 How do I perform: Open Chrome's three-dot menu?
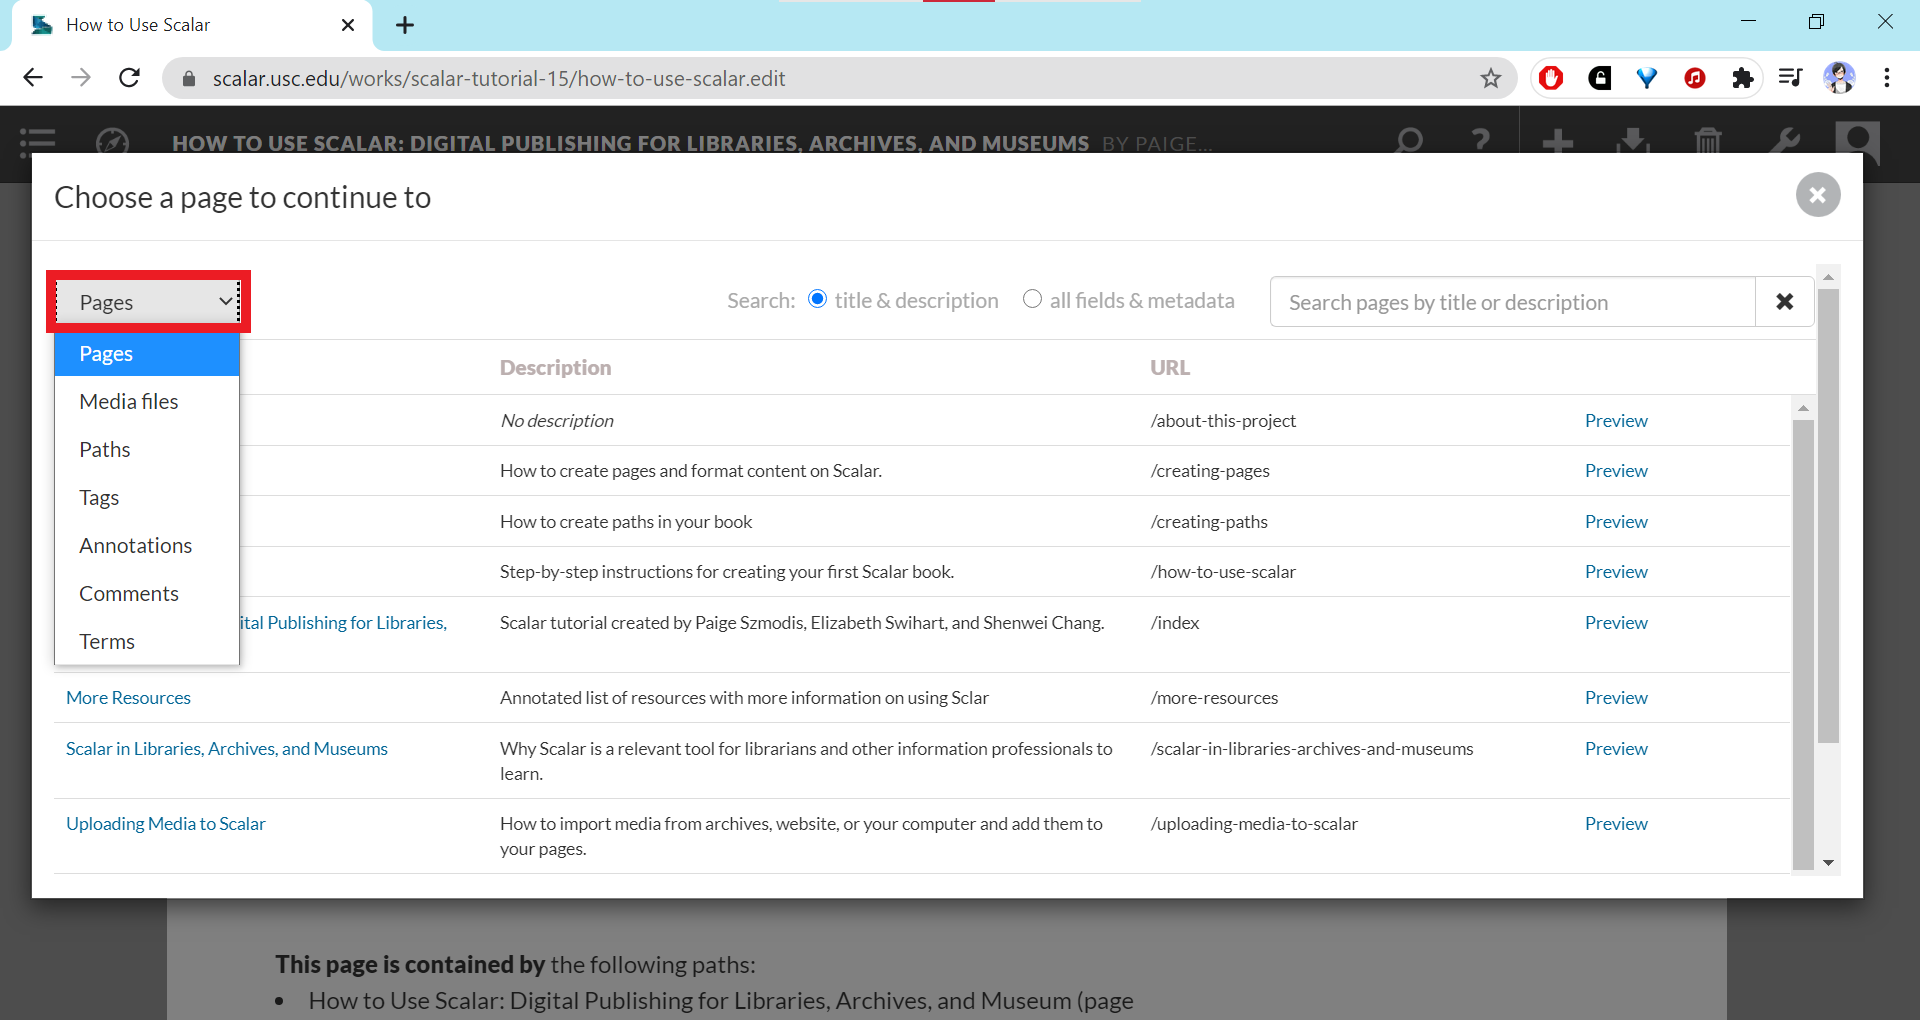(1886, 78)
